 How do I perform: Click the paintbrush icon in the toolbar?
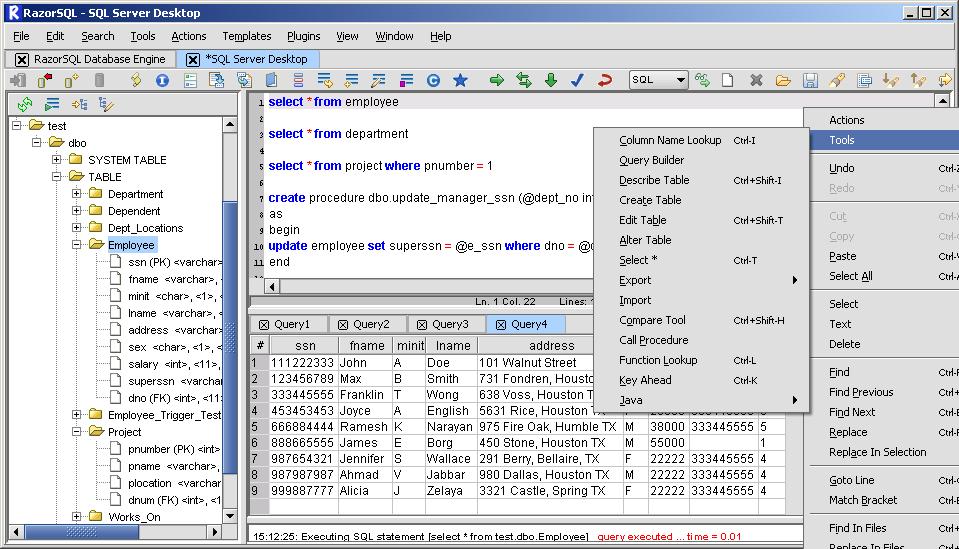[x=837, y=80]
